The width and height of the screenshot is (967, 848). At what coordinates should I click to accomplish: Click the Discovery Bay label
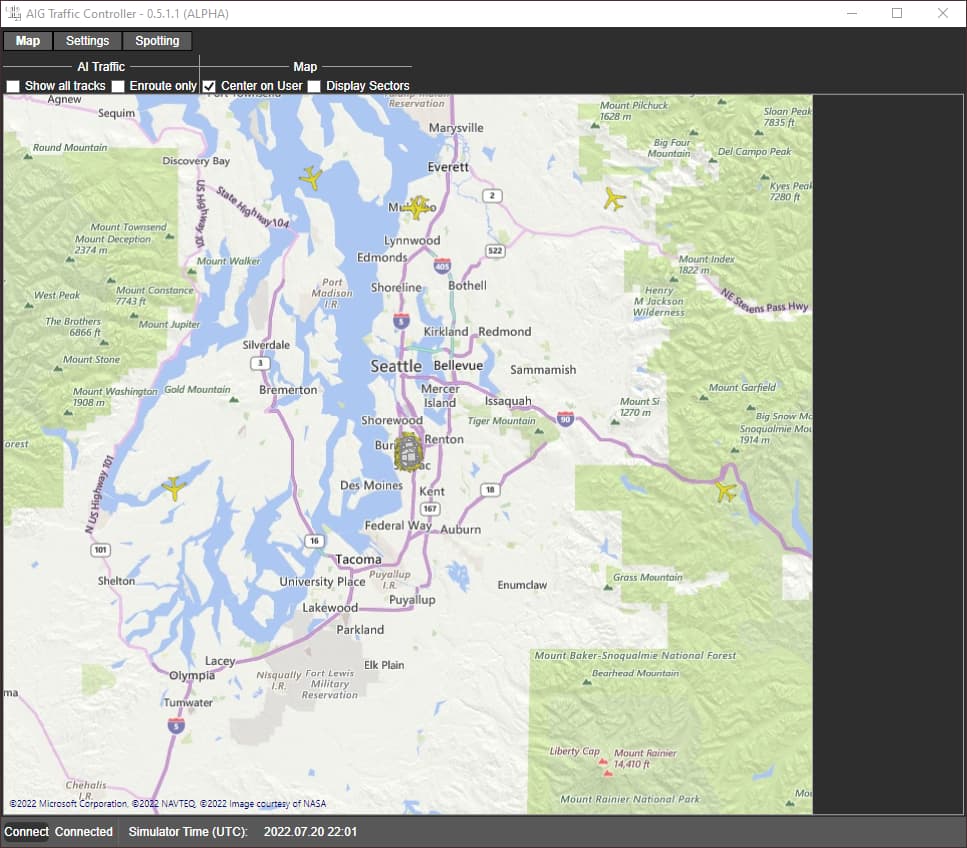click(196, 161)
